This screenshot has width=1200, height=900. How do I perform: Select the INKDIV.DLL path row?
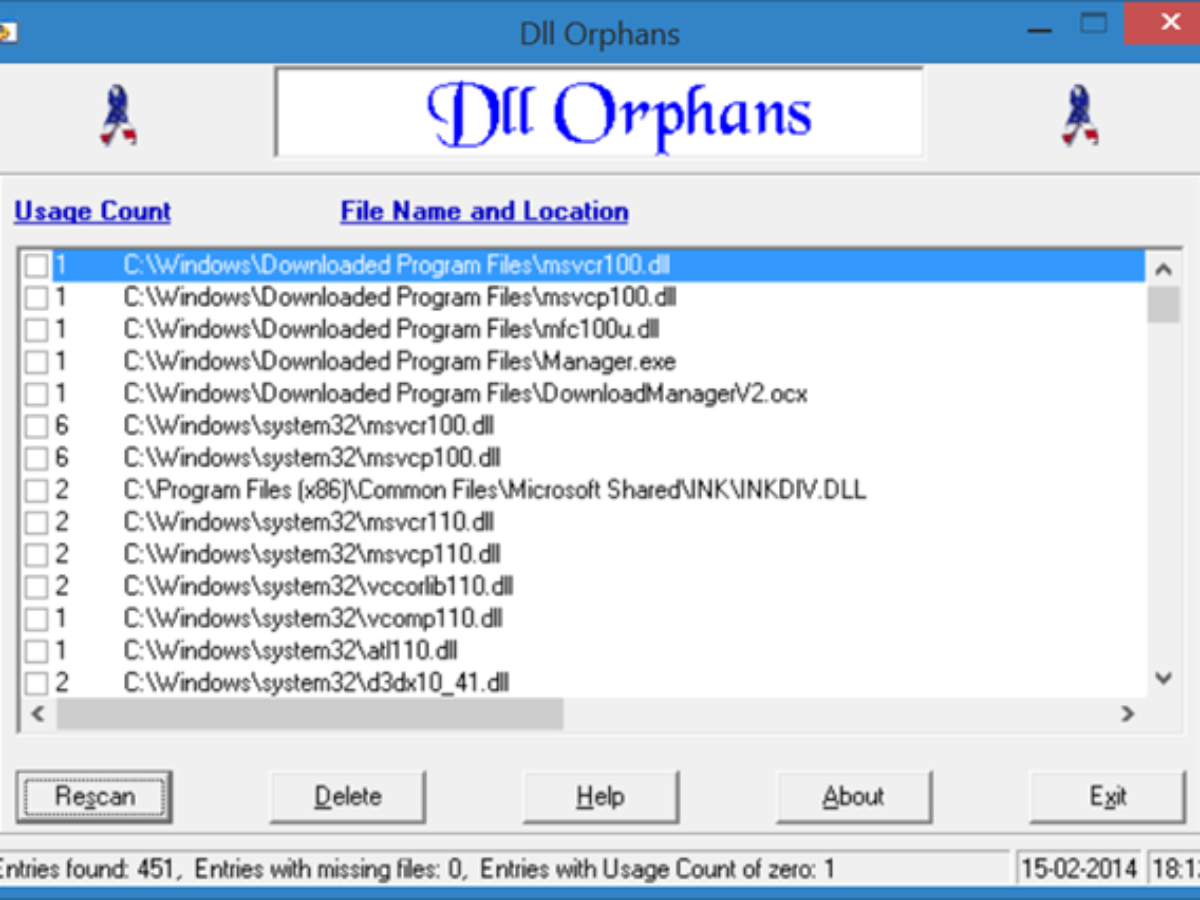[495, 489]
